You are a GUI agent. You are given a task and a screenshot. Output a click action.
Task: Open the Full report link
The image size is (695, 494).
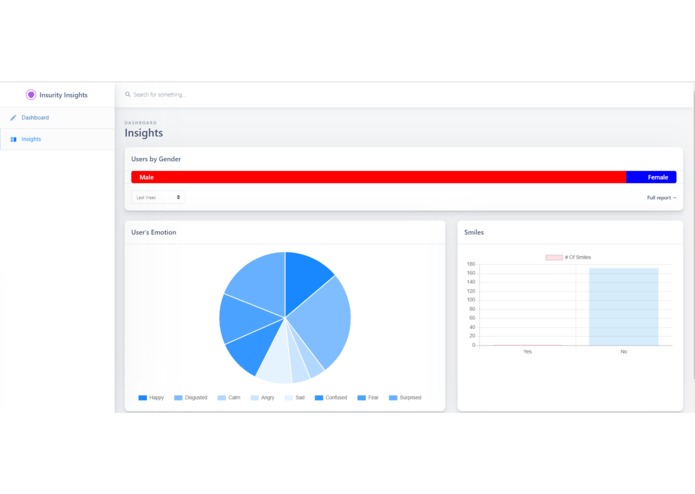click(661, 198)
